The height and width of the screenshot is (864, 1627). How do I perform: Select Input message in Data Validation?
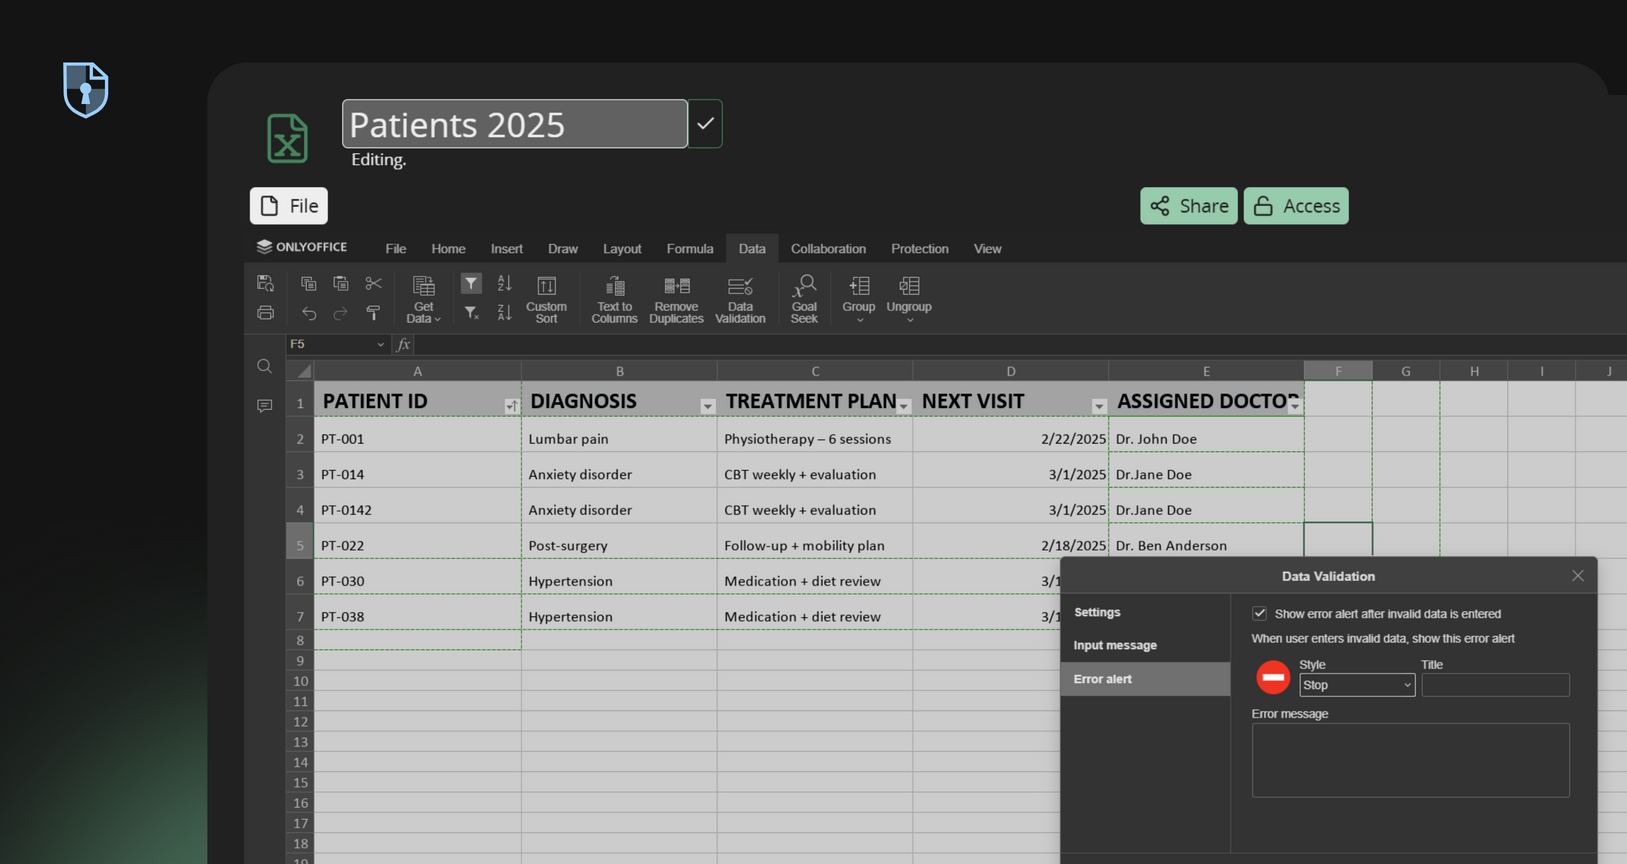click(x=1115, y=645)
